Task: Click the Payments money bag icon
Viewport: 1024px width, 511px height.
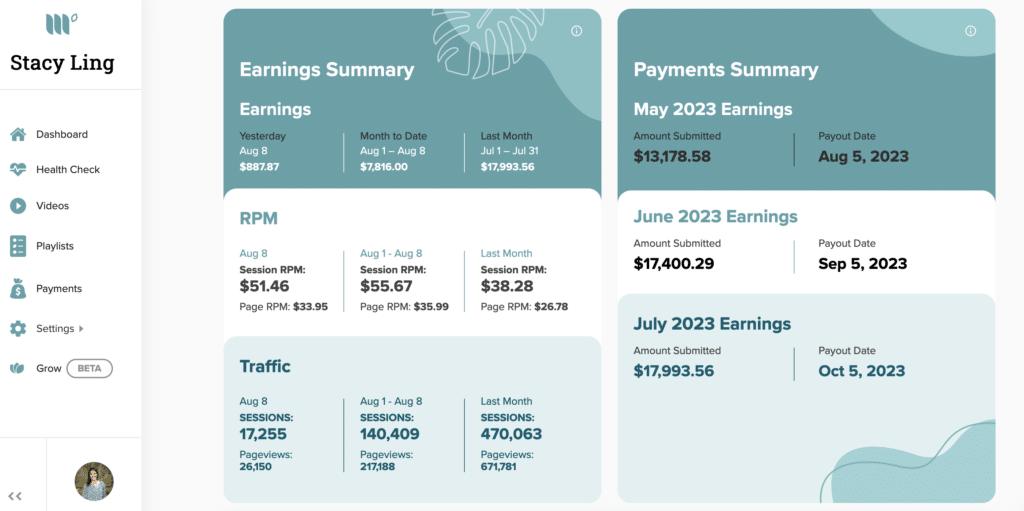Action: click(x=18, y=289)
